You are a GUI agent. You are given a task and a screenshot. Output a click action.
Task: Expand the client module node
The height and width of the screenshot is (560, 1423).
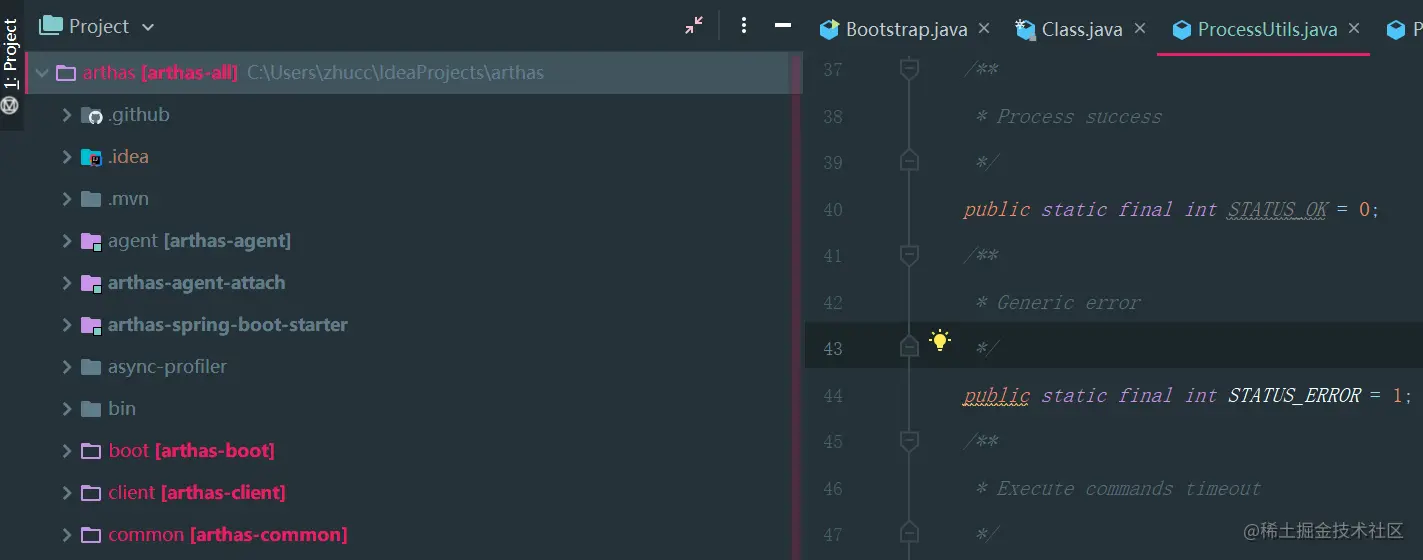[x=66, y=493]
